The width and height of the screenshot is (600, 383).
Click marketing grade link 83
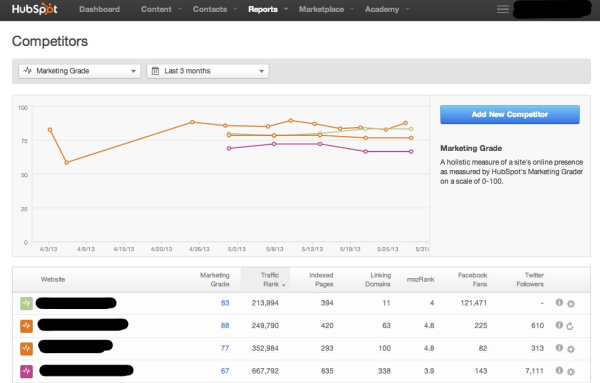click(x=225, y=303)
